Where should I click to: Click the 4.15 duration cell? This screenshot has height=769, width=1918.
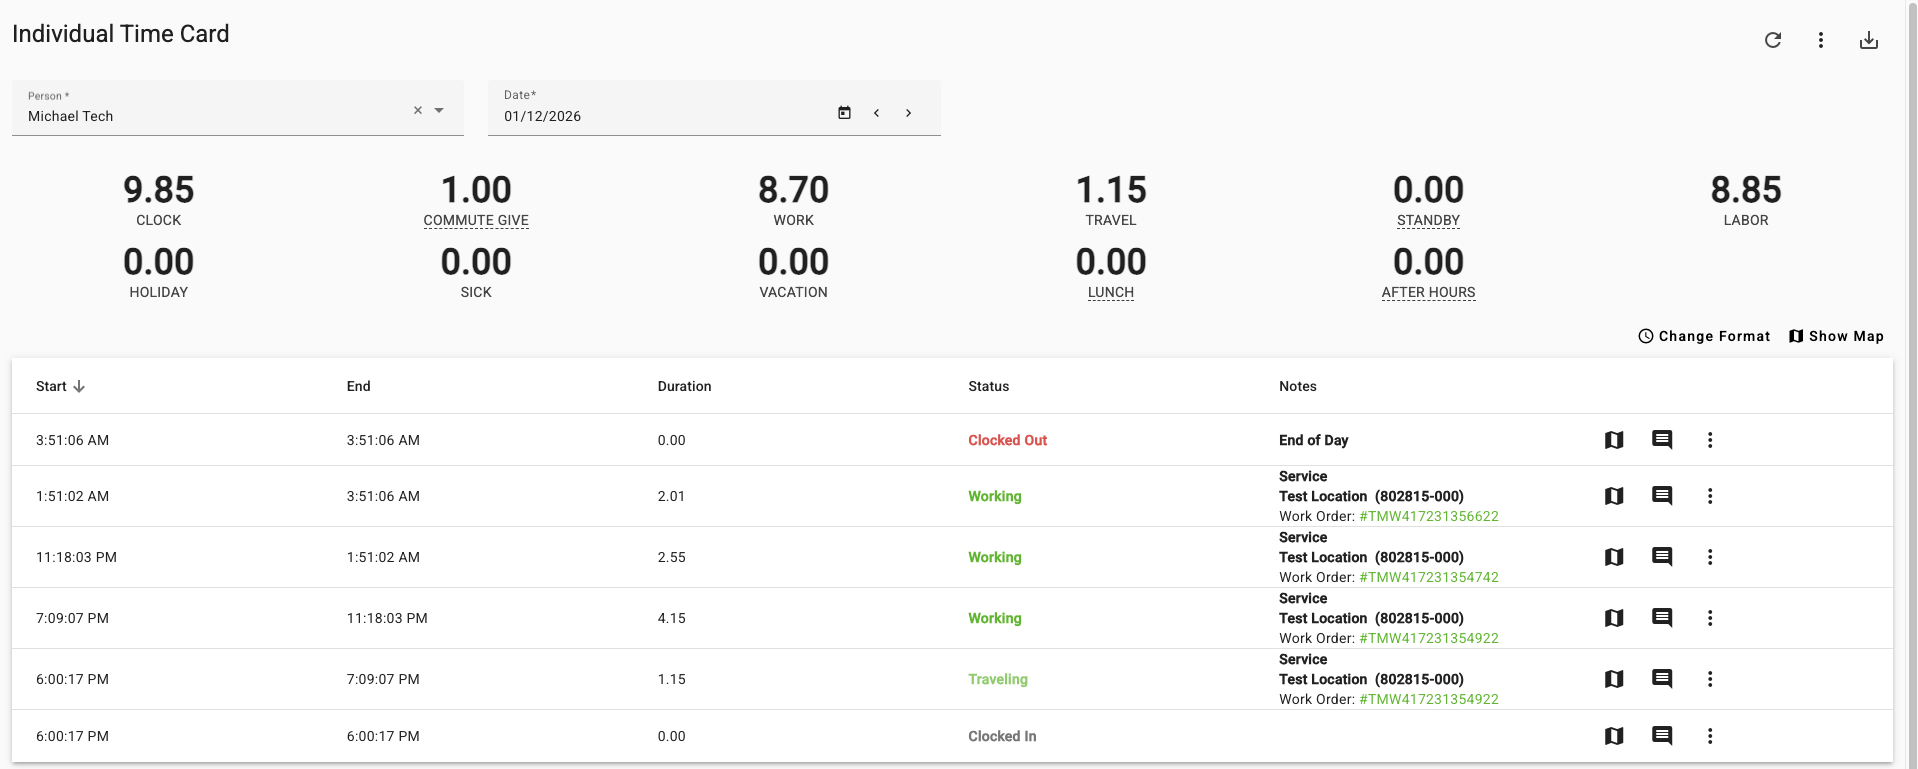pyautogui.click(x=671, y=618)
